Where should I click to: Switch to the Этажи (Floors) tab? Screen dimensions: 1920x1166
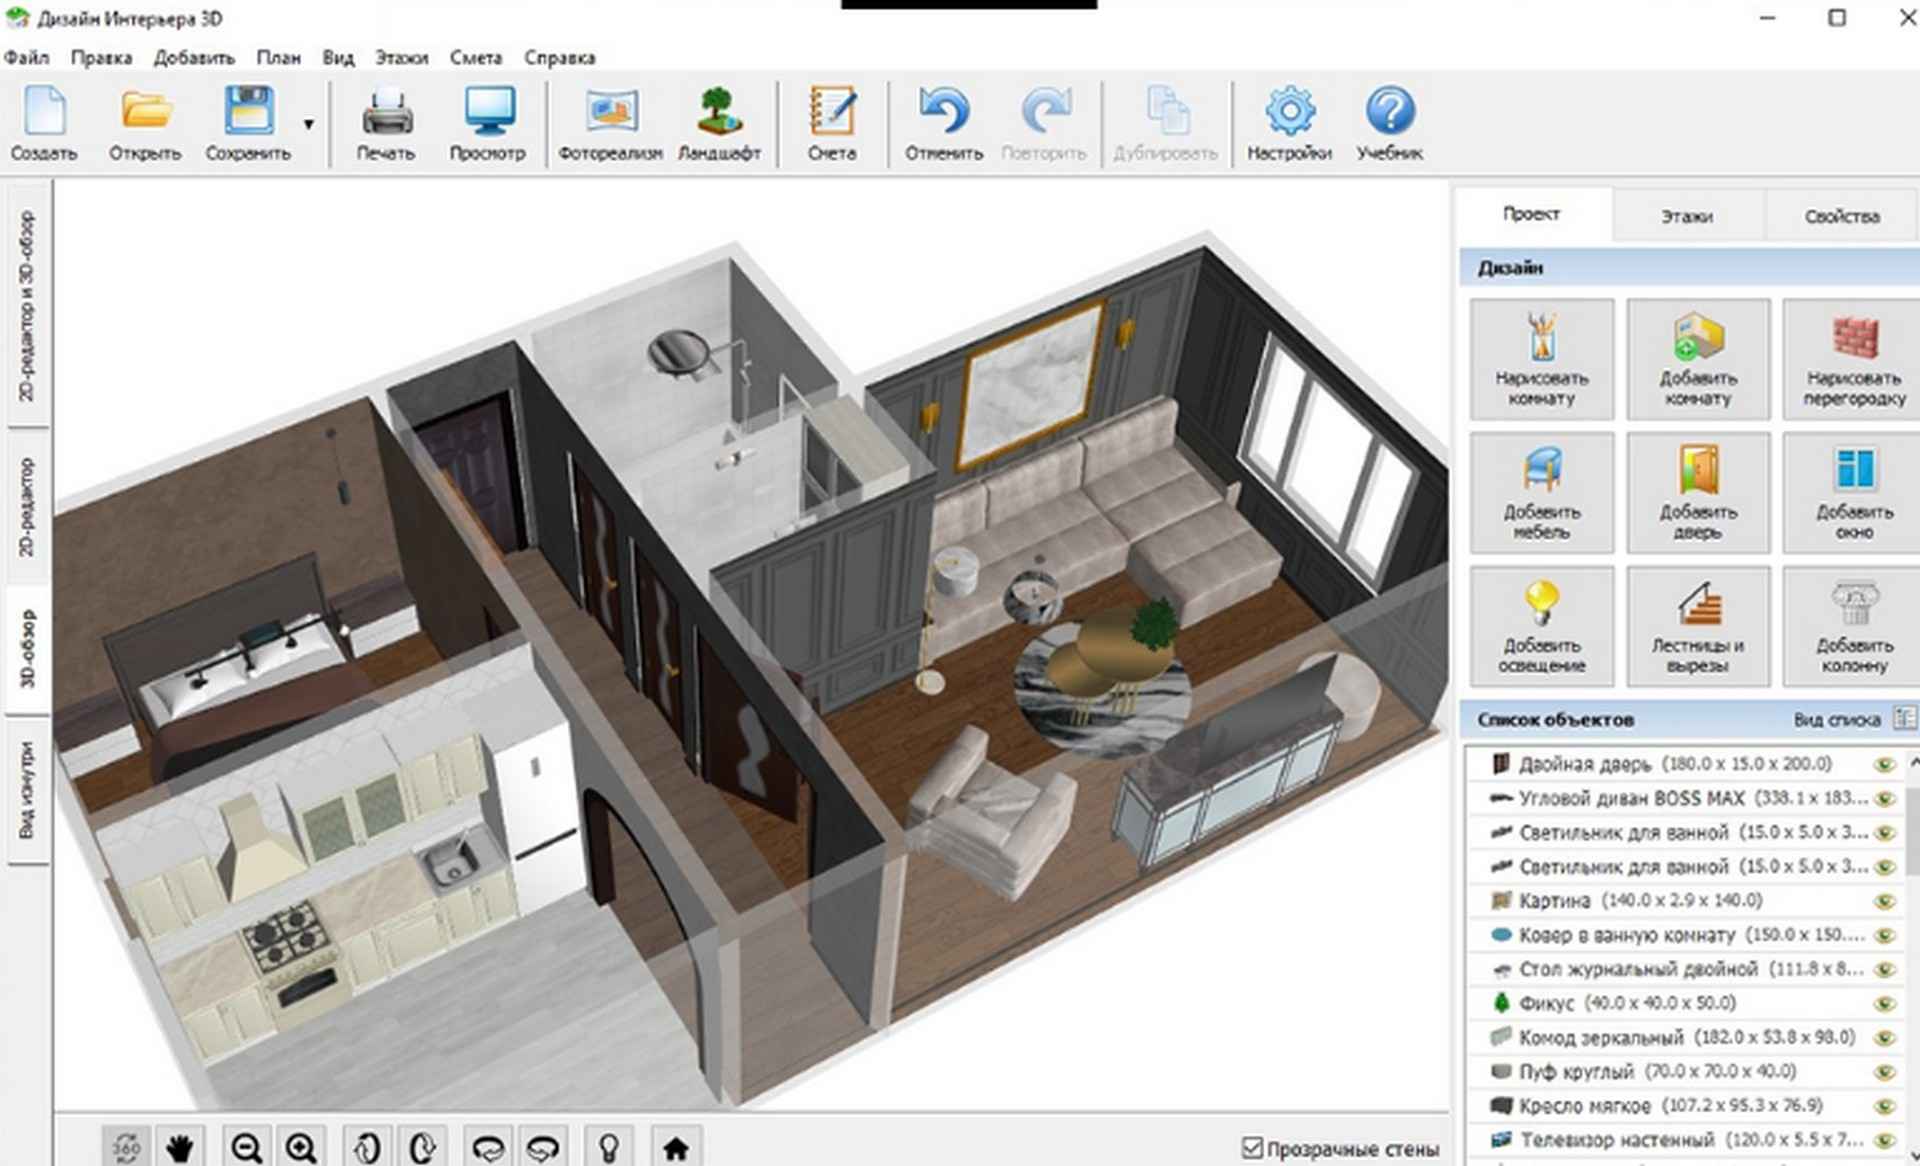point(1690,215)
